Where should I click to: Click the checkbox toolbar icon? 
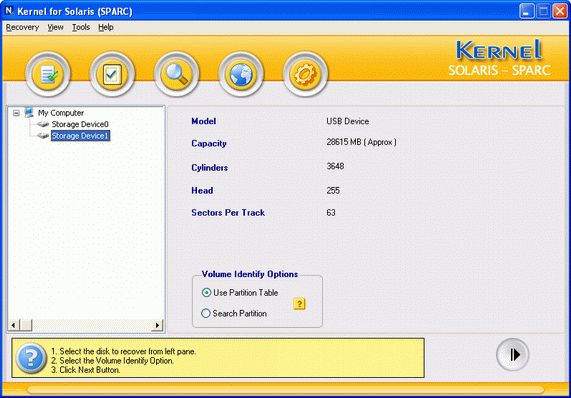pos(112,74)
